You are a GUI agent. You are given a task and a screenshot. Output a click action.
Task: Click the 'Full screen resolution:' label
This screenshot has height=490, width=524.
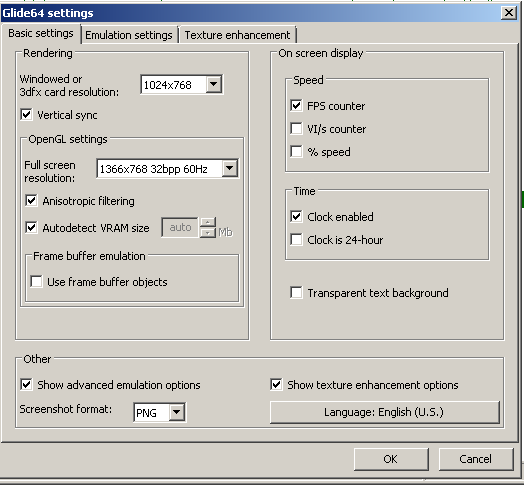pyautogui.click(x=50, y=171)
